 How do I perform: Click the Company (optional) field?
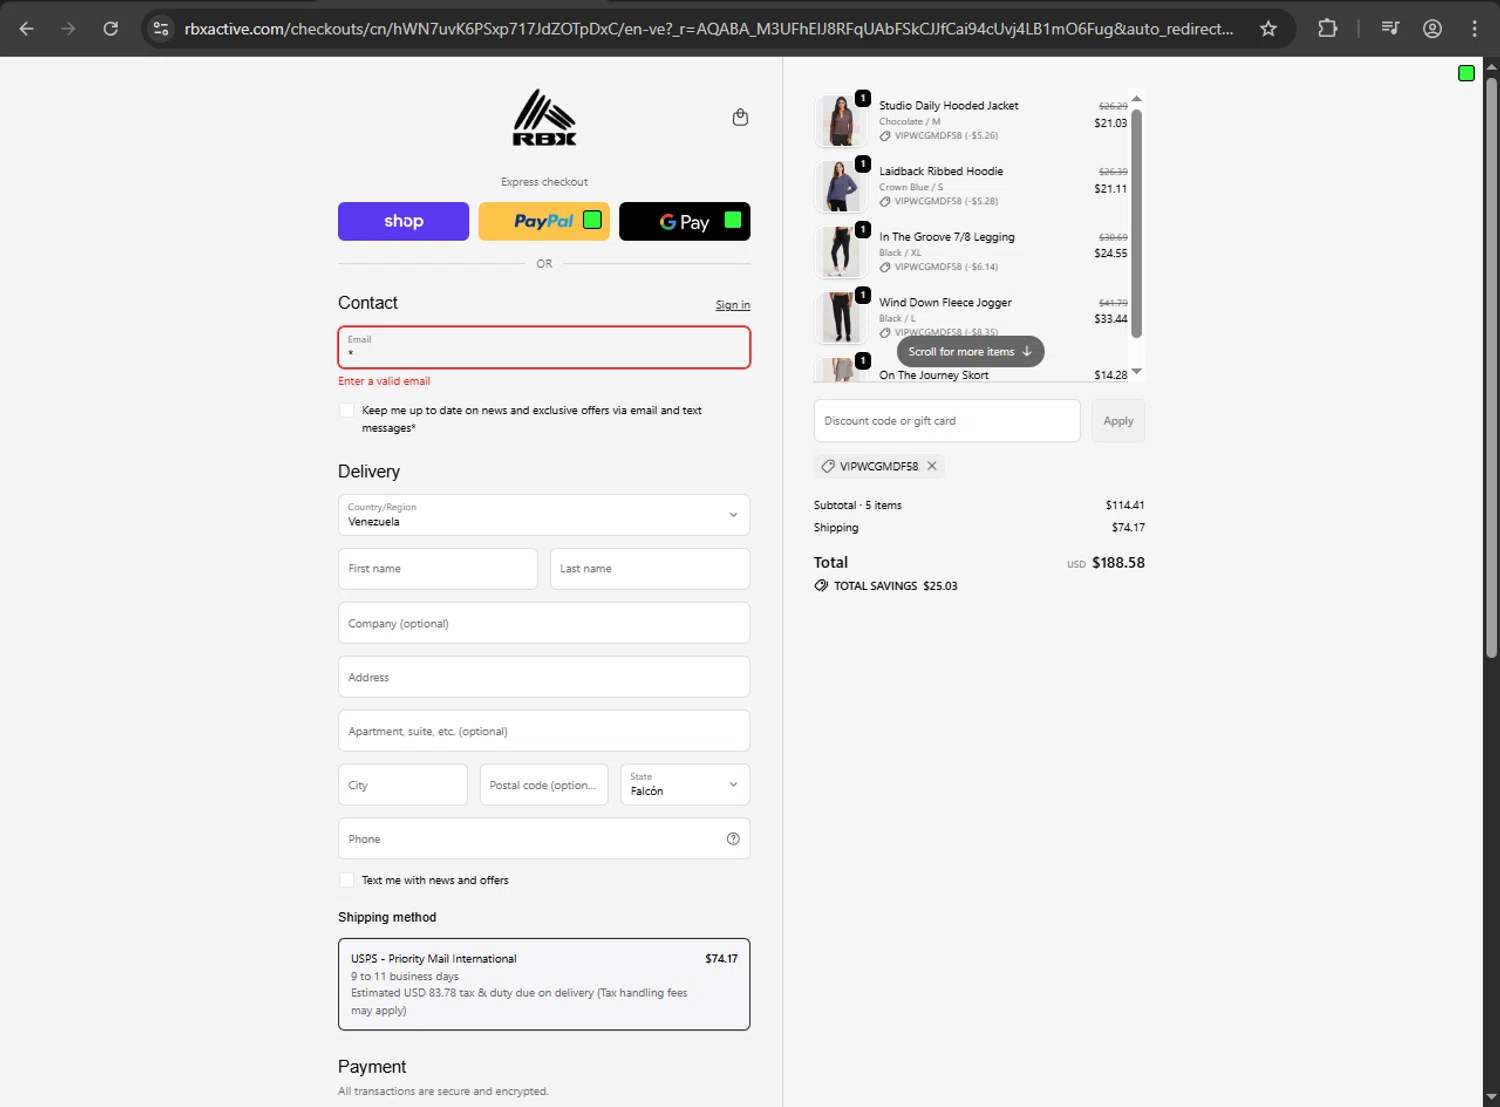(544, 623)
